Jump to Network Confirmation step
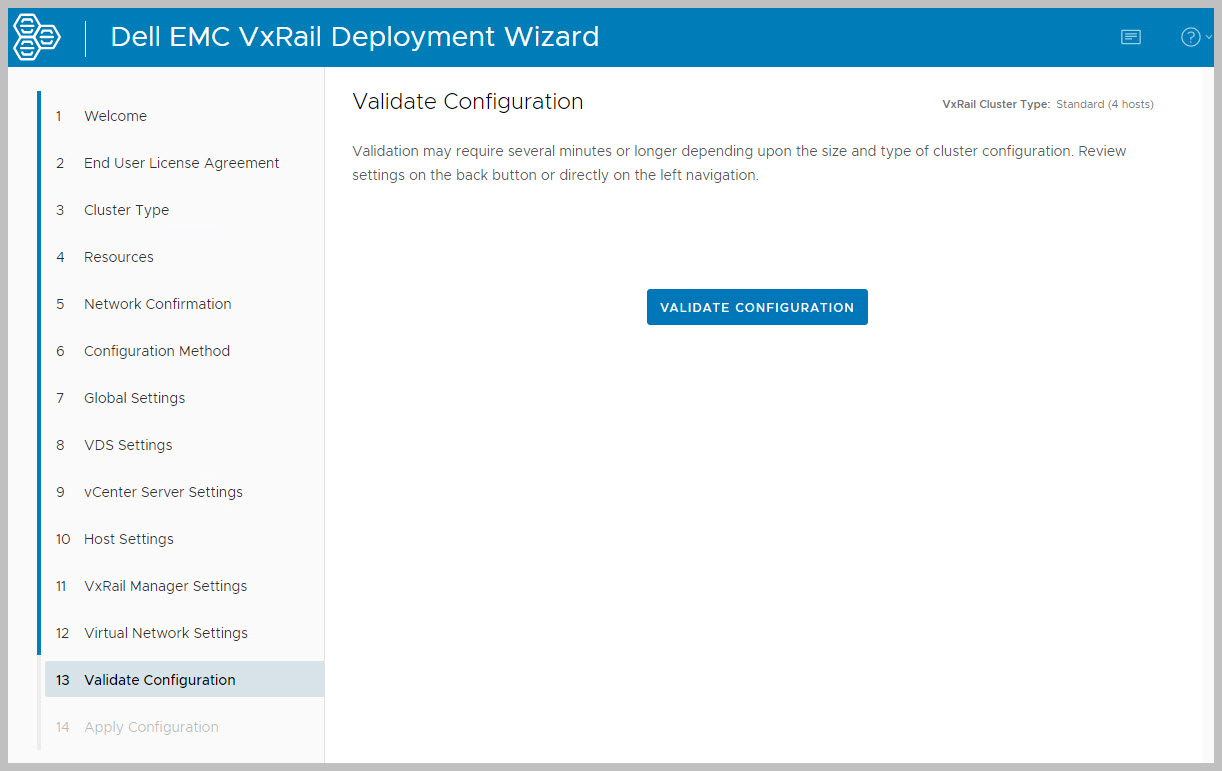1222x771 pixels. 157,304
